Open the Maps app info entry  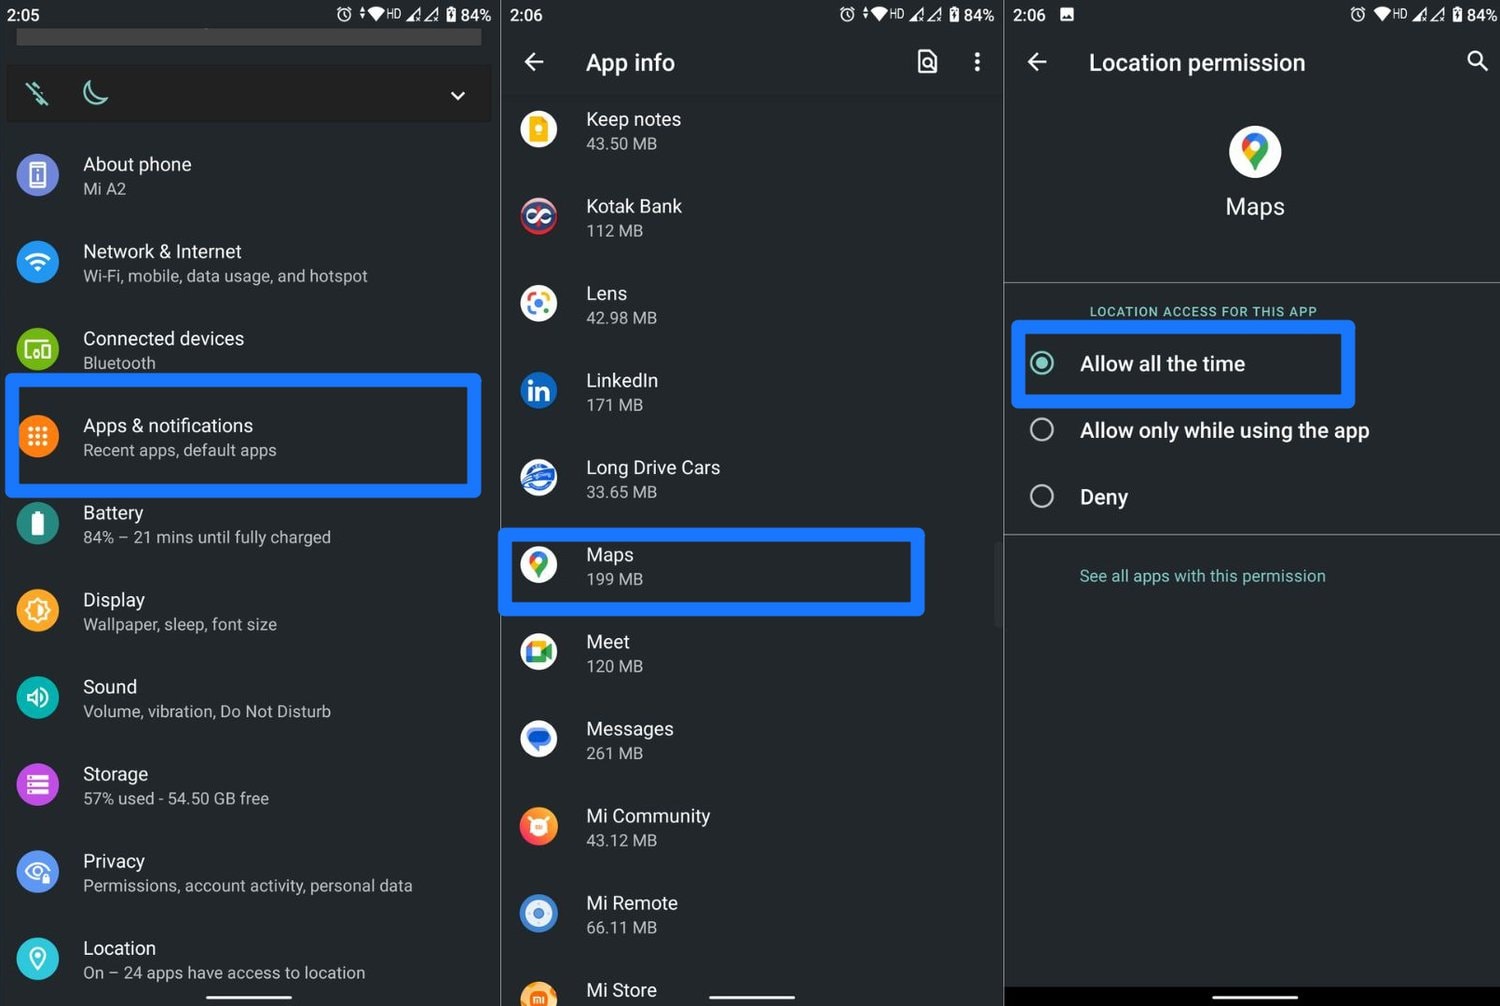(710, 567)
